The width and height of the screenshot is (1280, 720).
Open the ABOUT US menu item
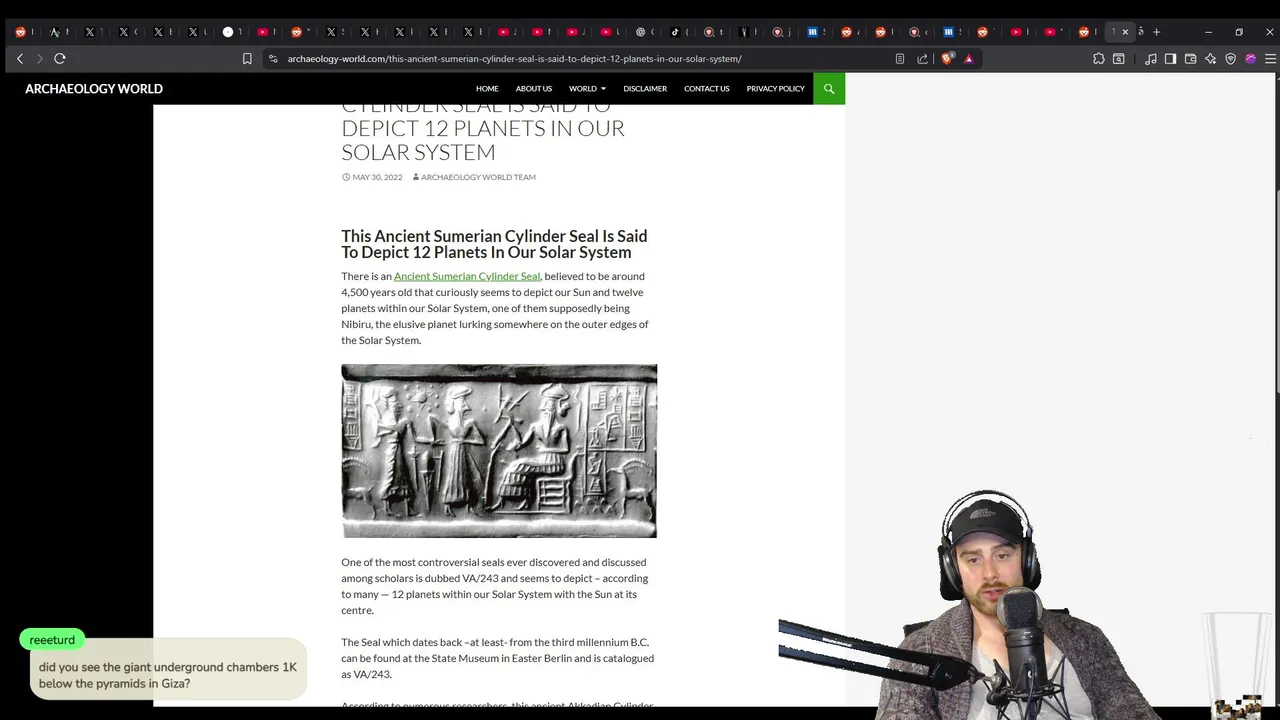point(534,89)
